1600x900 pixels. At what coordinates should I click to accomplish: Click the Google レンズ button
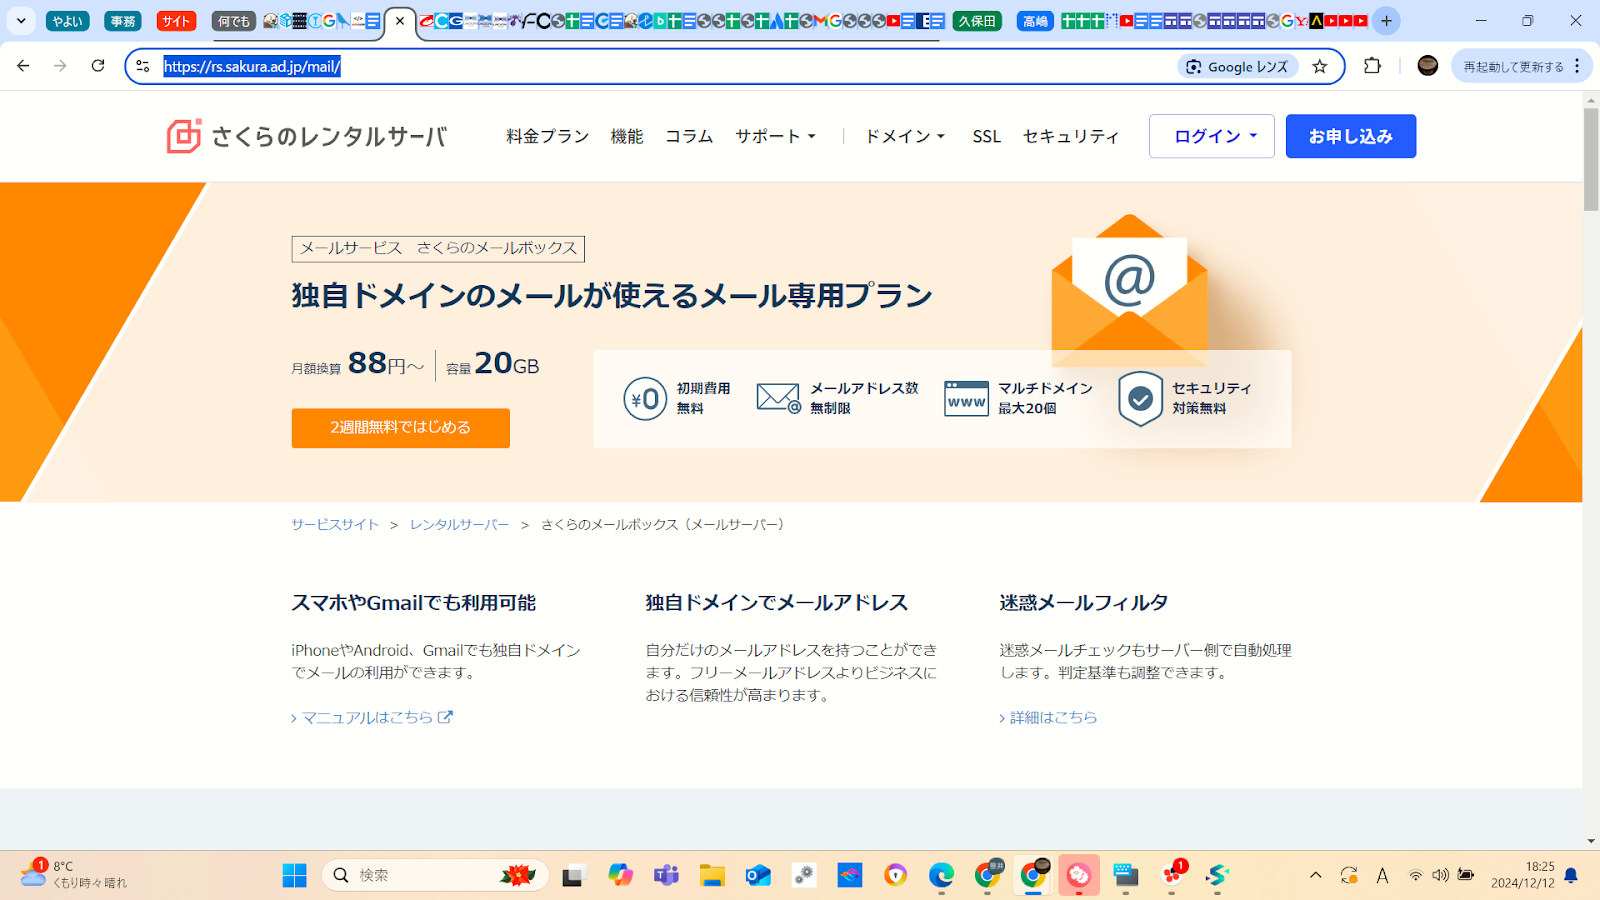(1238, 66)
